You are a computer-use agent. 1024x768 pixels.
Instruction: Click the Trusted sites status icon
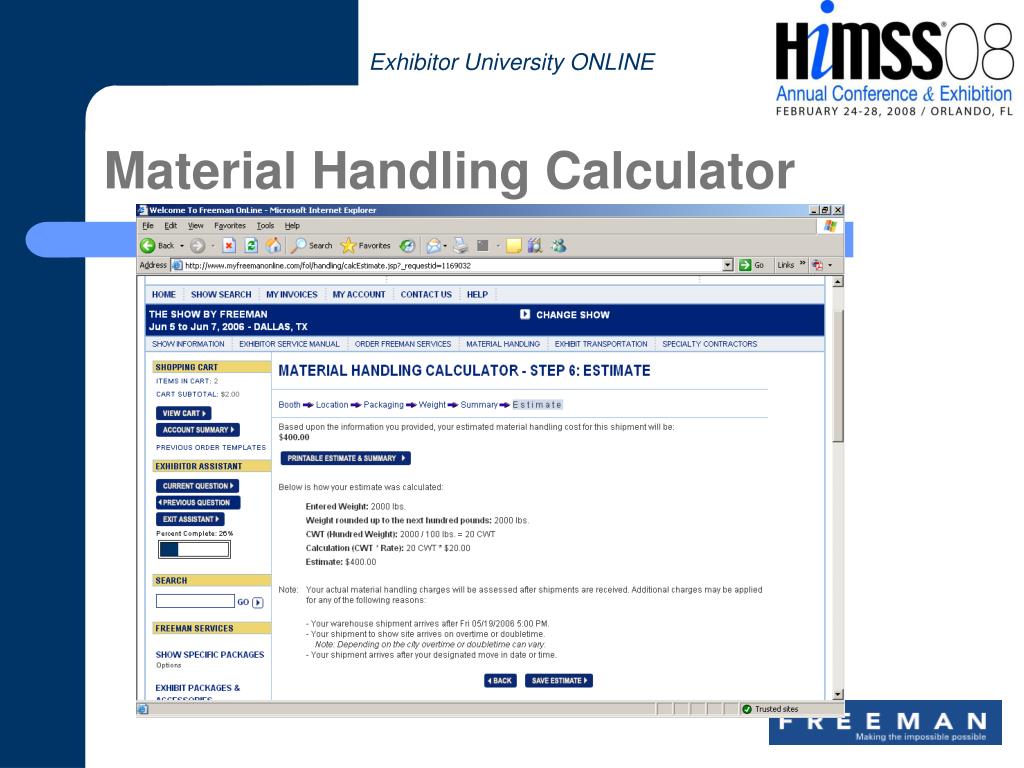coord(747,709)
